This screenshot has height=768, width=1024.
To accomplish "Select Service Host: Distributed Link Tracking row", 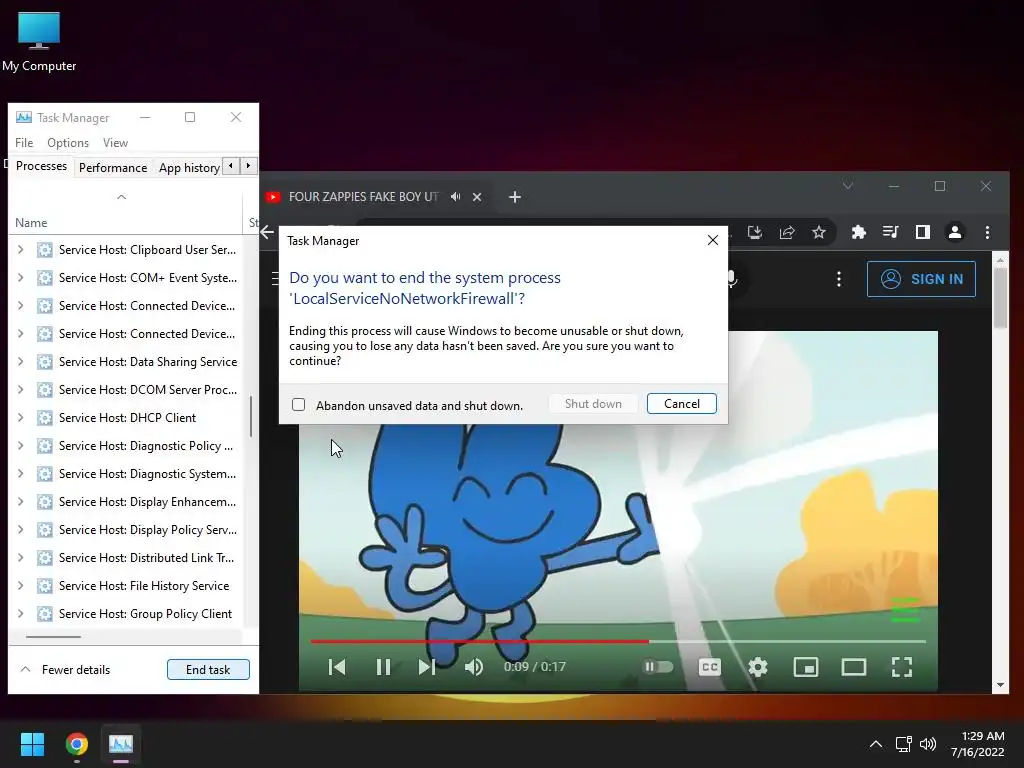I will [127, 558].
